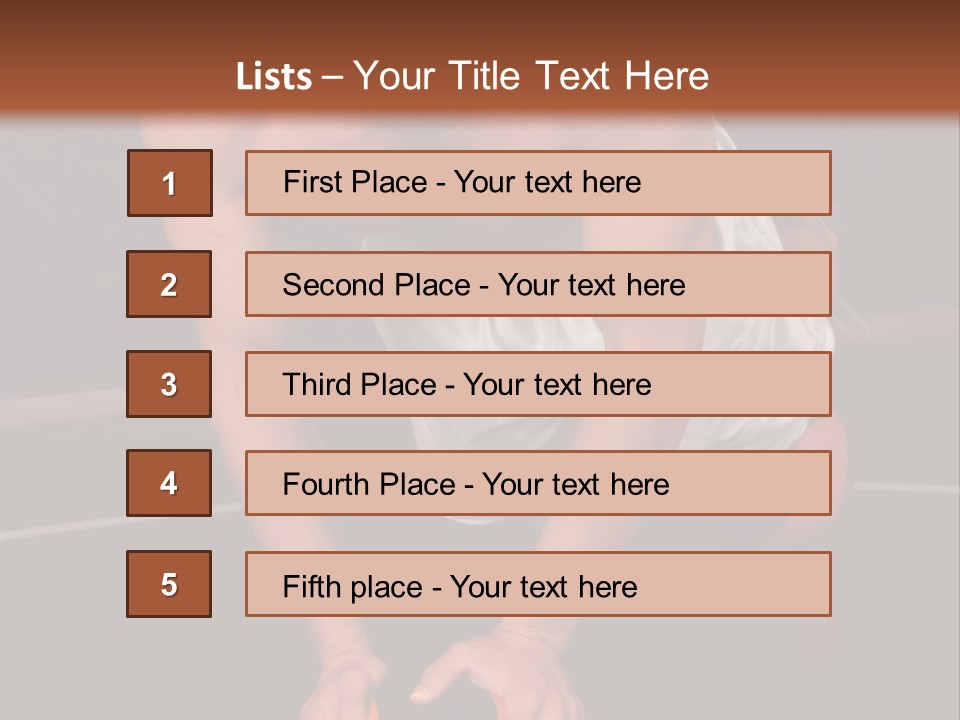
Task: Click the words 'Your Title Text Here'
Action: [x=531, y=76]
